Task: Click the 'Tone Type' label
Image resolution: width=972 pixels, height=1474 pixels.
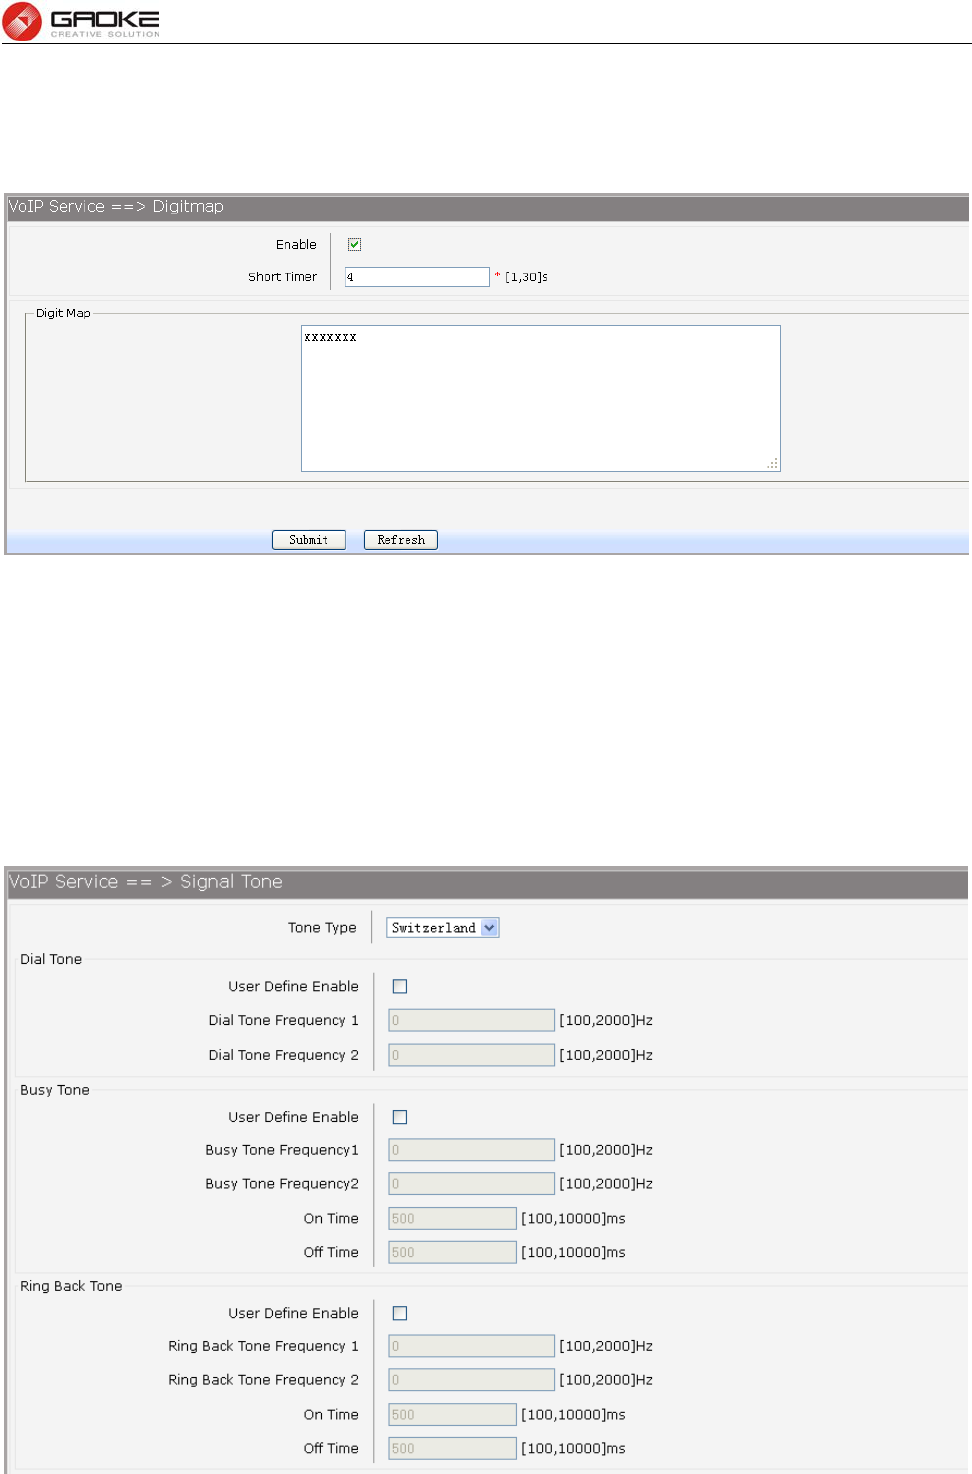Action: pos(322,928)
